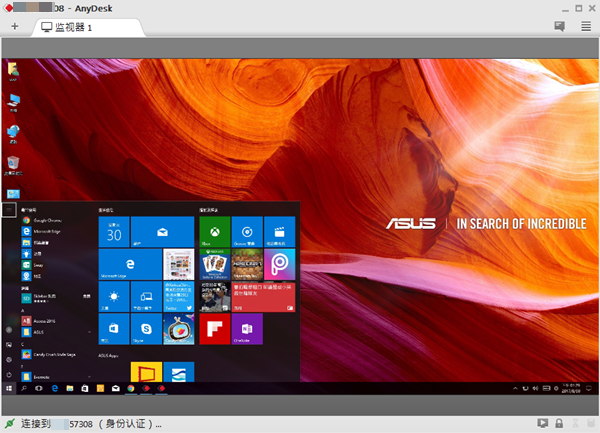600x433 pixels.
Task: Select the 监视器 1 monitor tab
Action: (x=88, y=28)
